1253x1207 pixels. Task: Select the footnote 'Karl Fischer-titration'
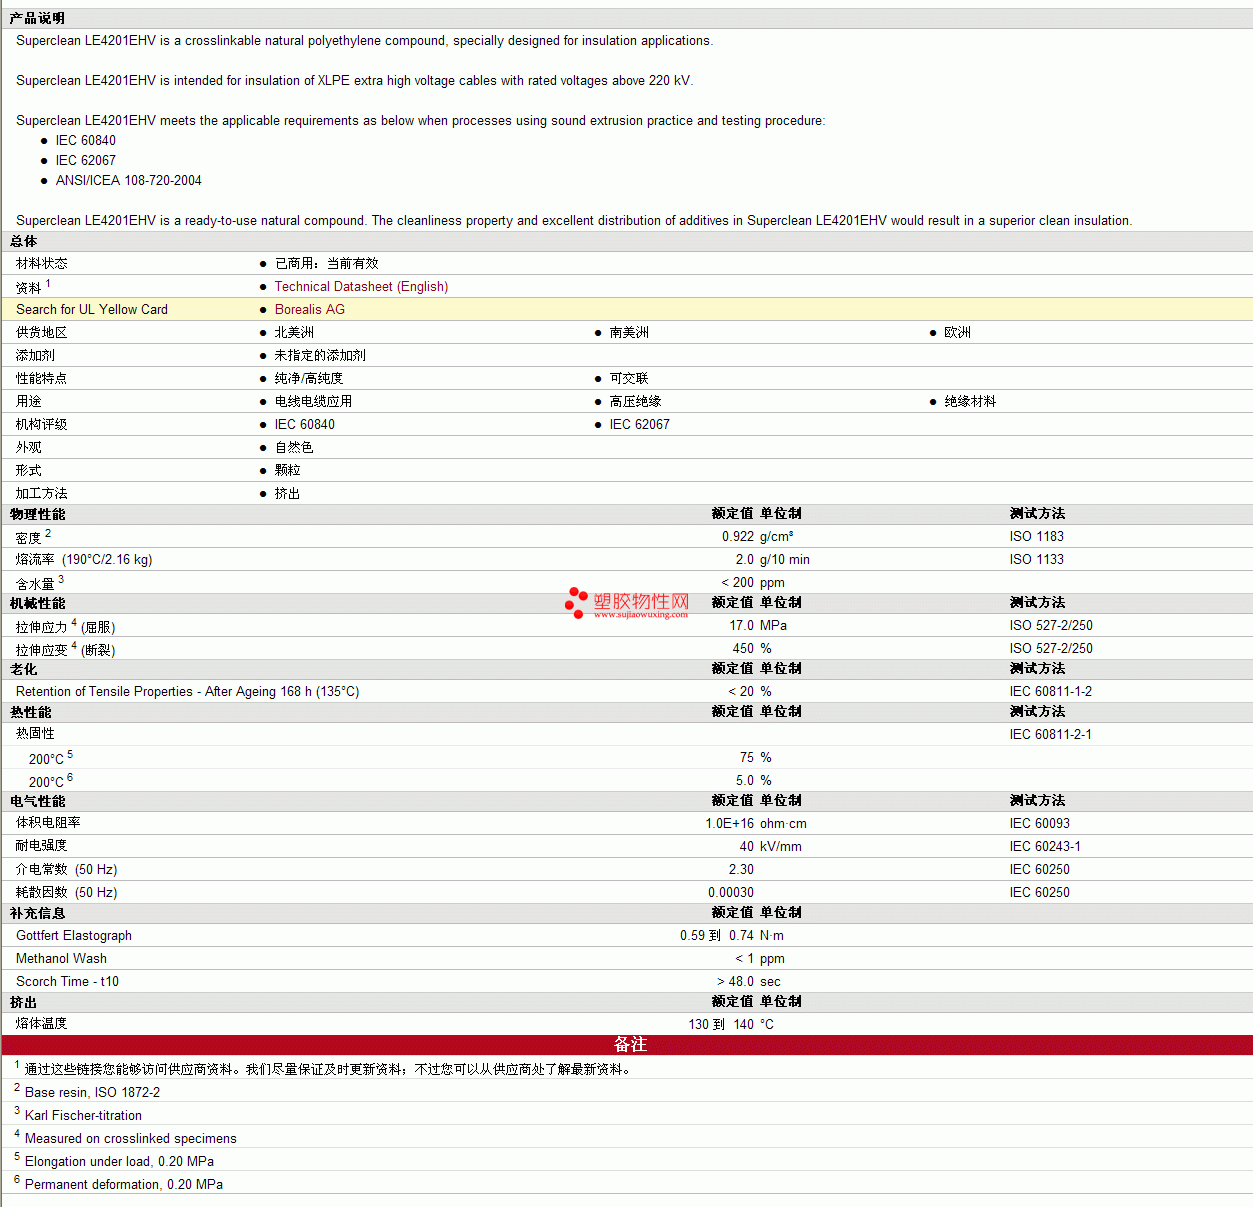click(x=83, y=1115)
